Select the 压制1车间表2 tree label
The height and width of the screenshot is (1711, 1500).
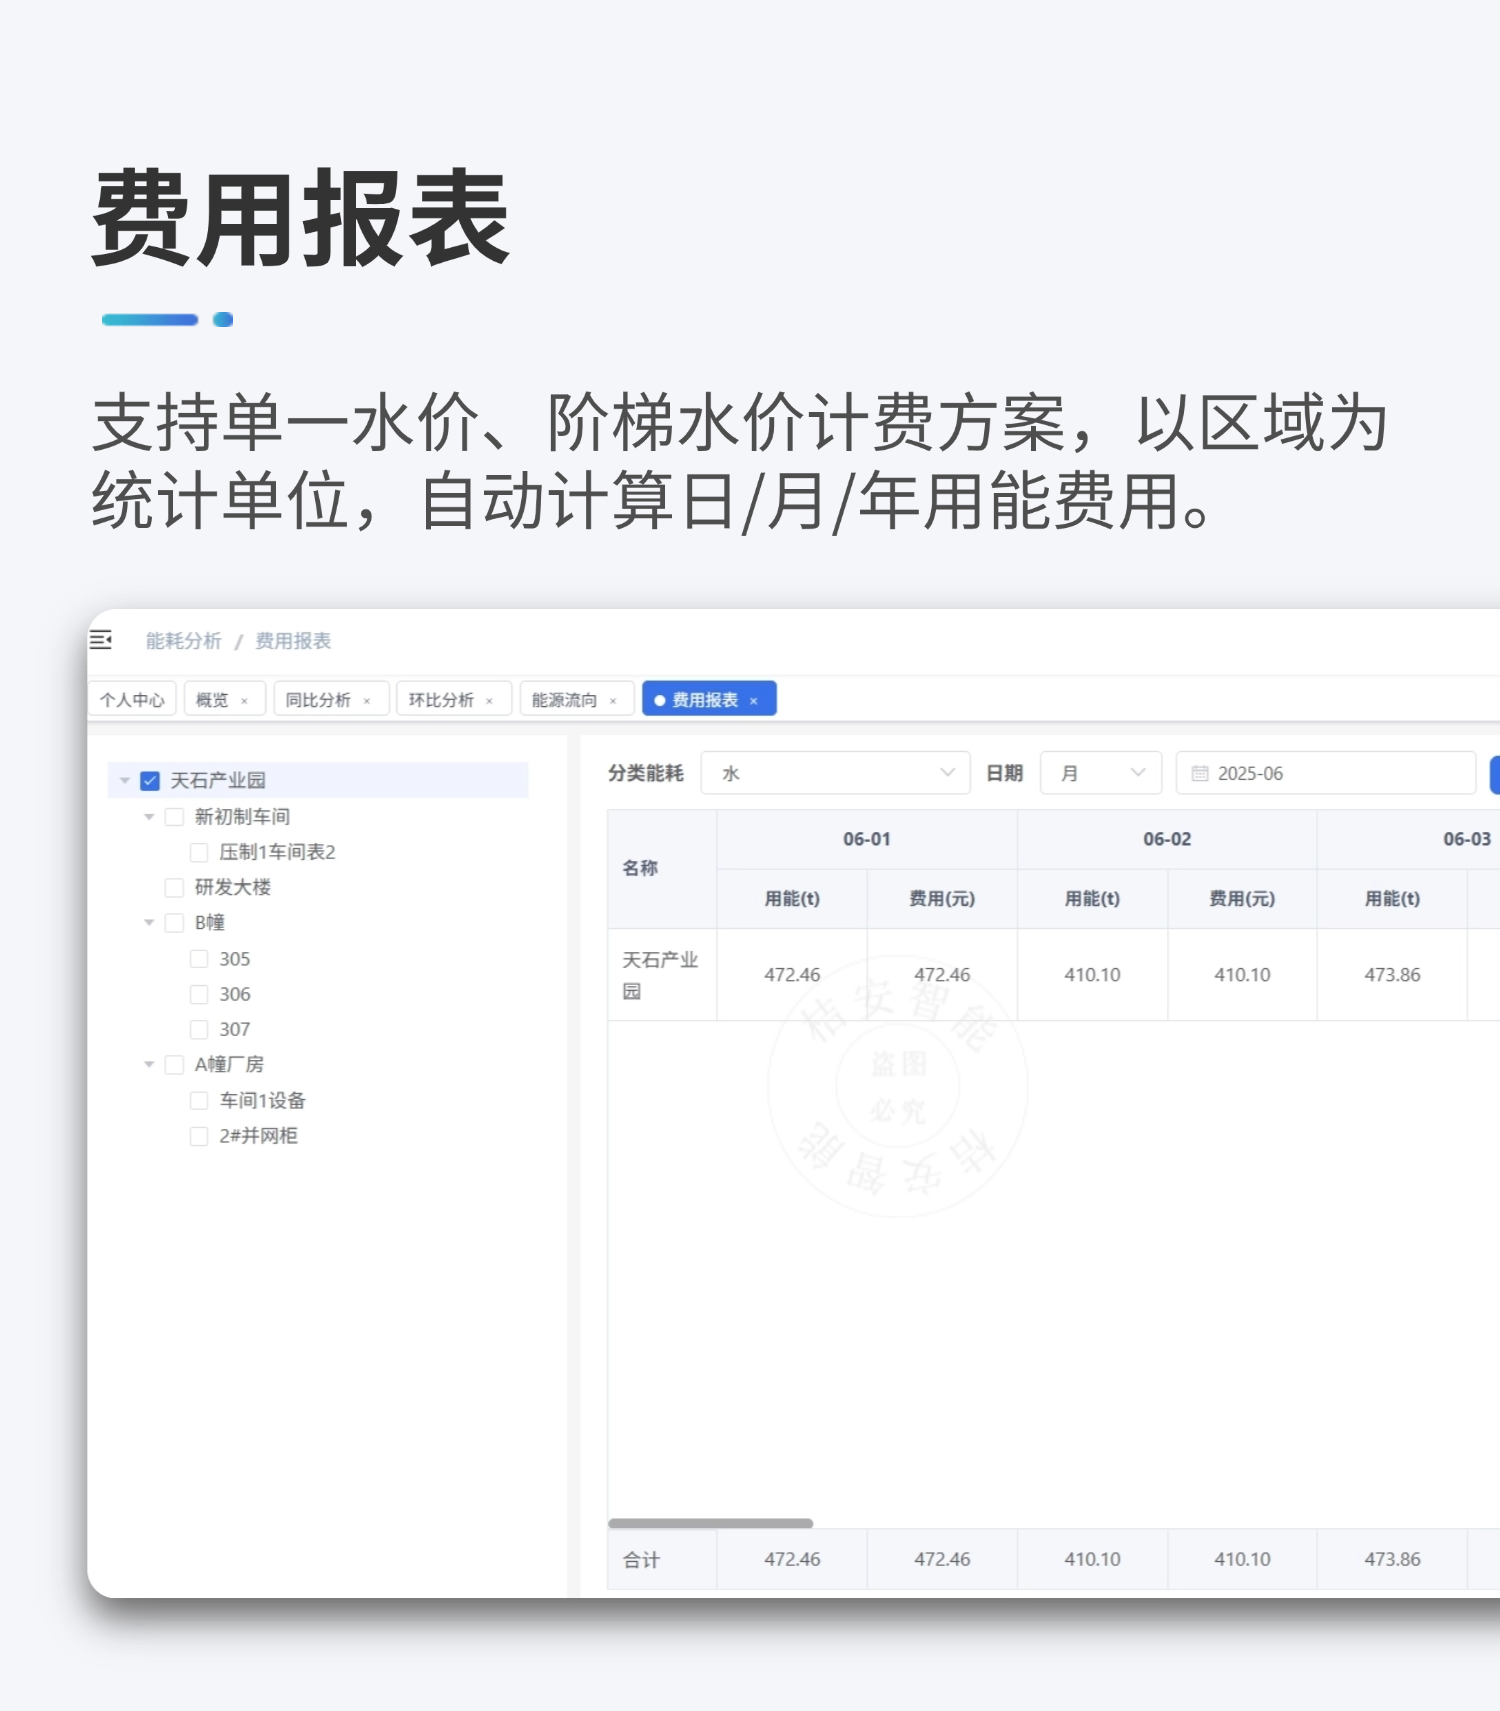277,852
